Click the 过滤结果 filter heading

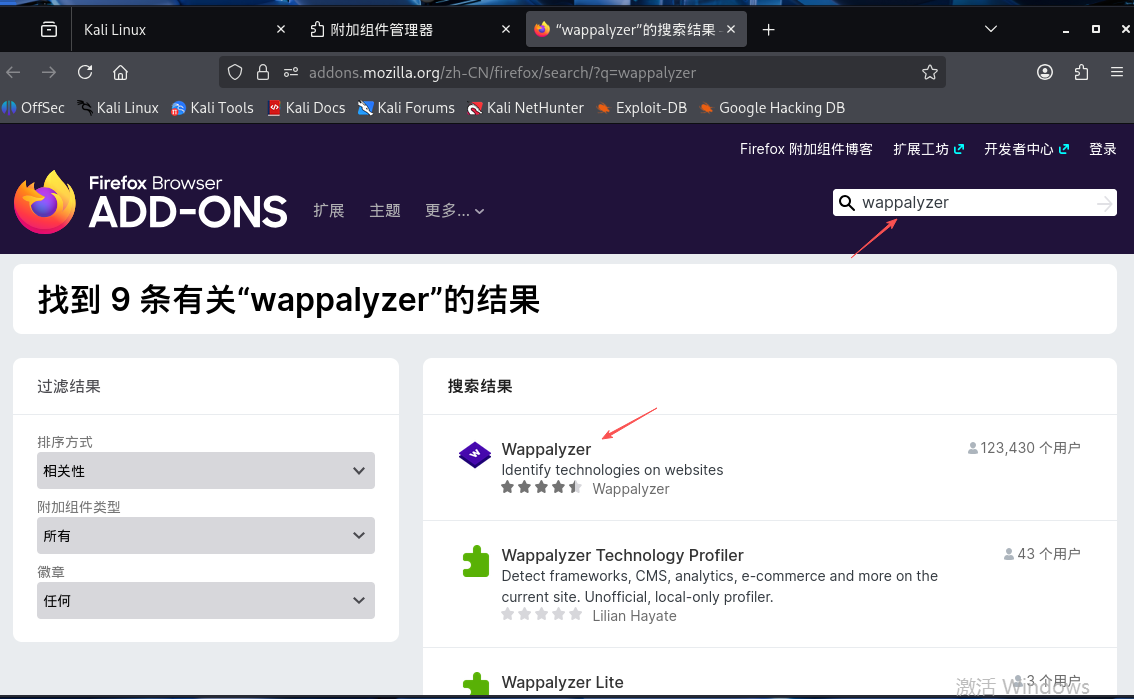pos(69,387)
